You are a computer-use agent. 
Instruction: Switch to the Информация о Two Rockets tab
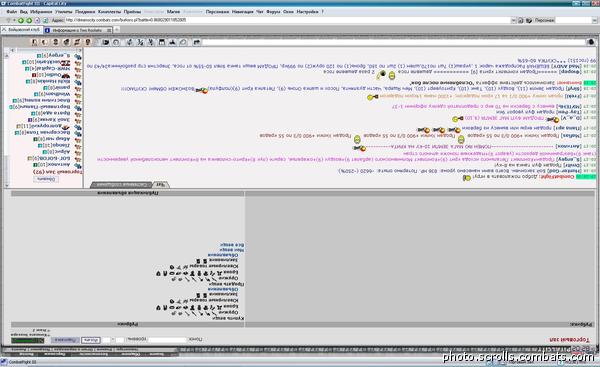(78, 30)
